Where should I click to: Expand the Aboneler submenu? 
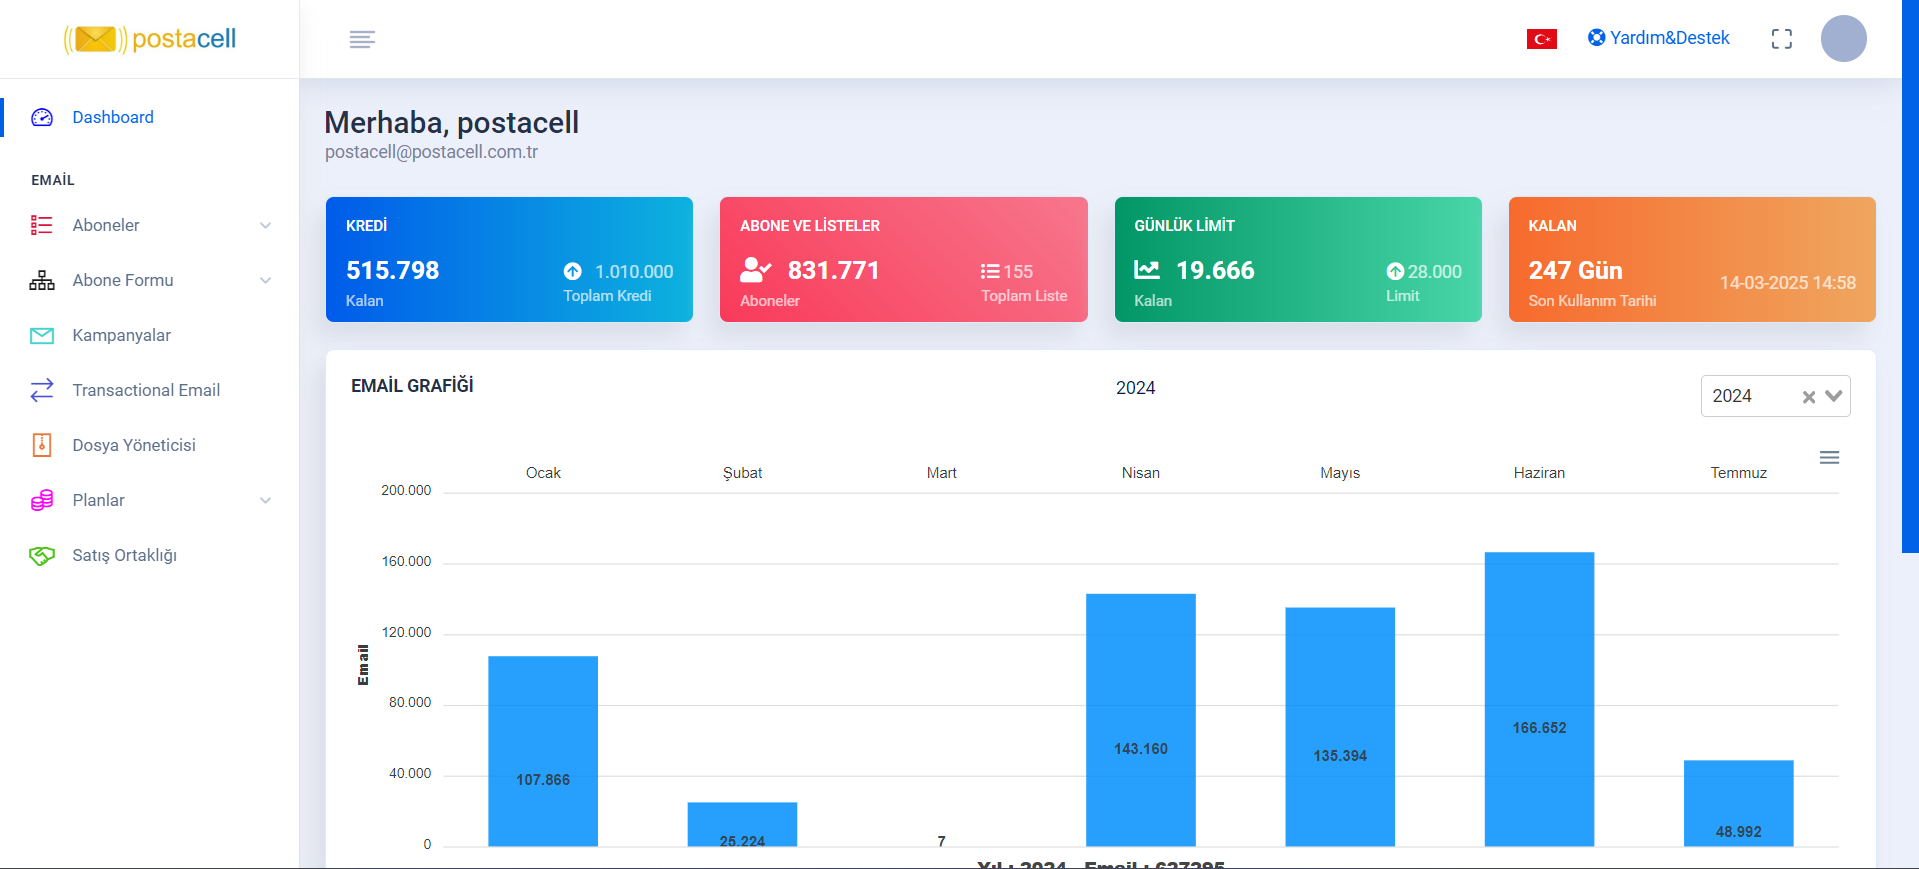[x=265, y=226]
